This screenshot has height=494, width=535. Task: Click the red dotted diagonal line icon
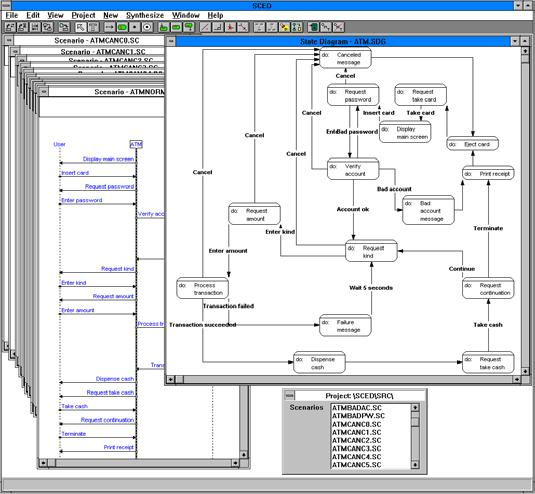pos(243,27)
